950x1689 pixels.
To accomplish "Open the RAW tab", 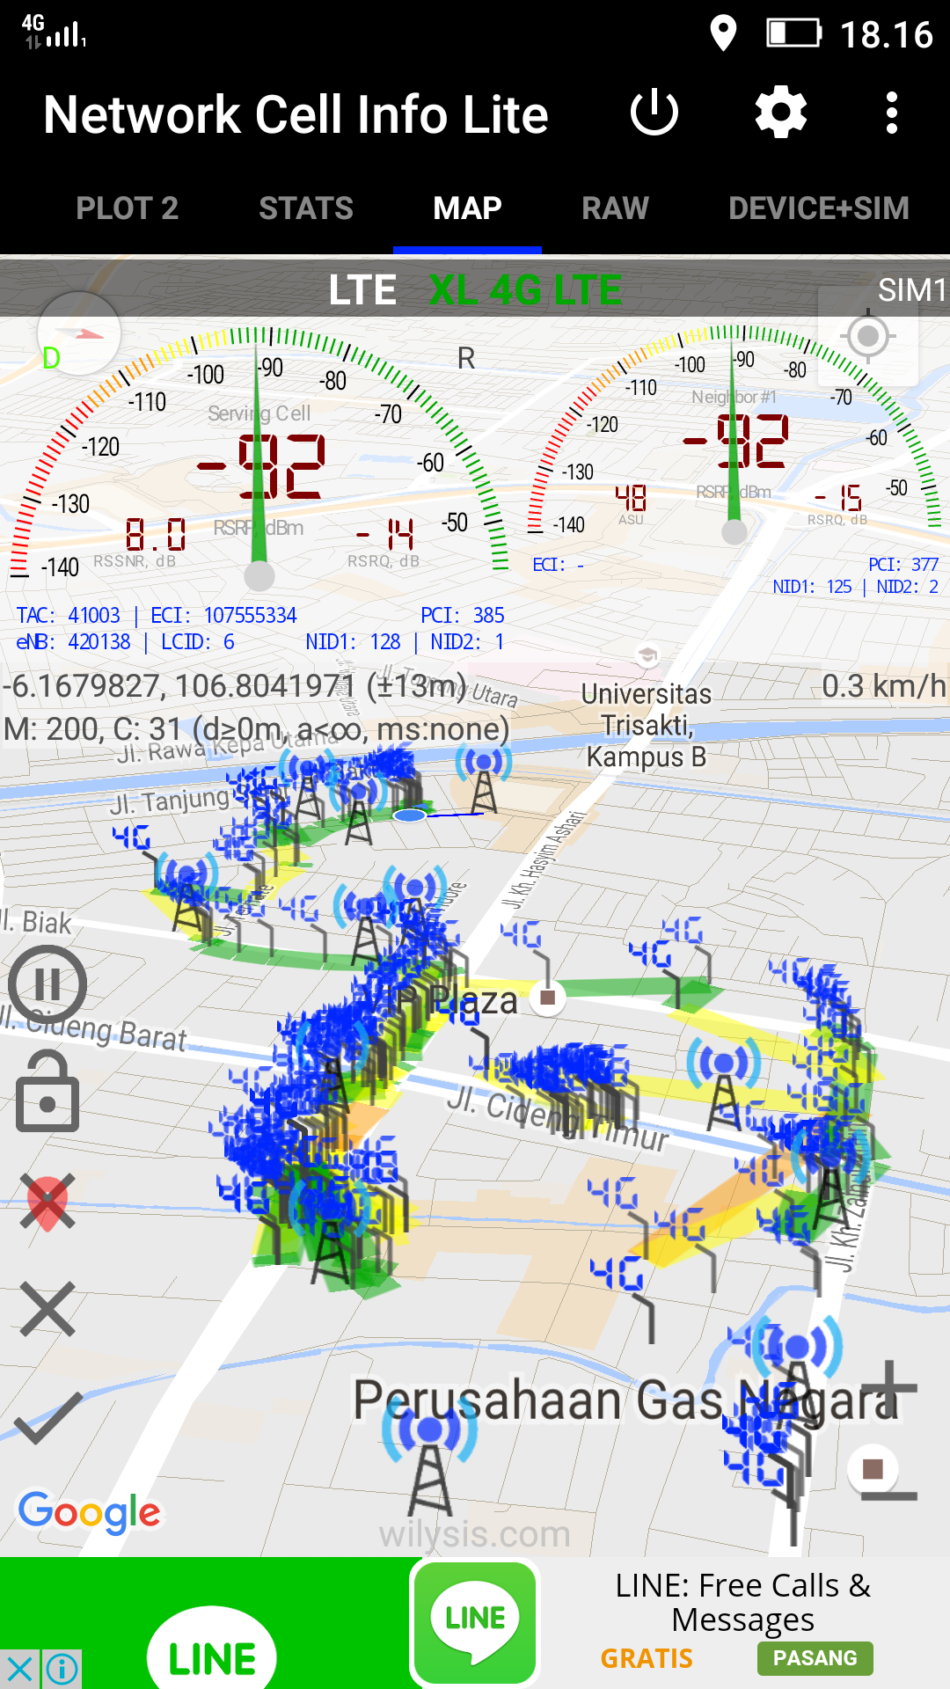I will pos(615,208).
